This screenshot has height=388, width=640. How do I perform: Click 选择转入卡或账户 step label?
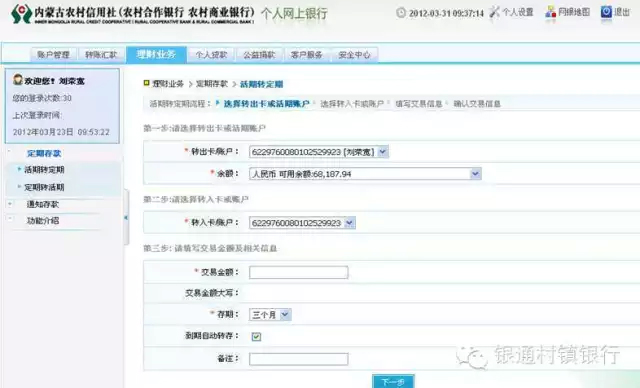coord(352,104)
